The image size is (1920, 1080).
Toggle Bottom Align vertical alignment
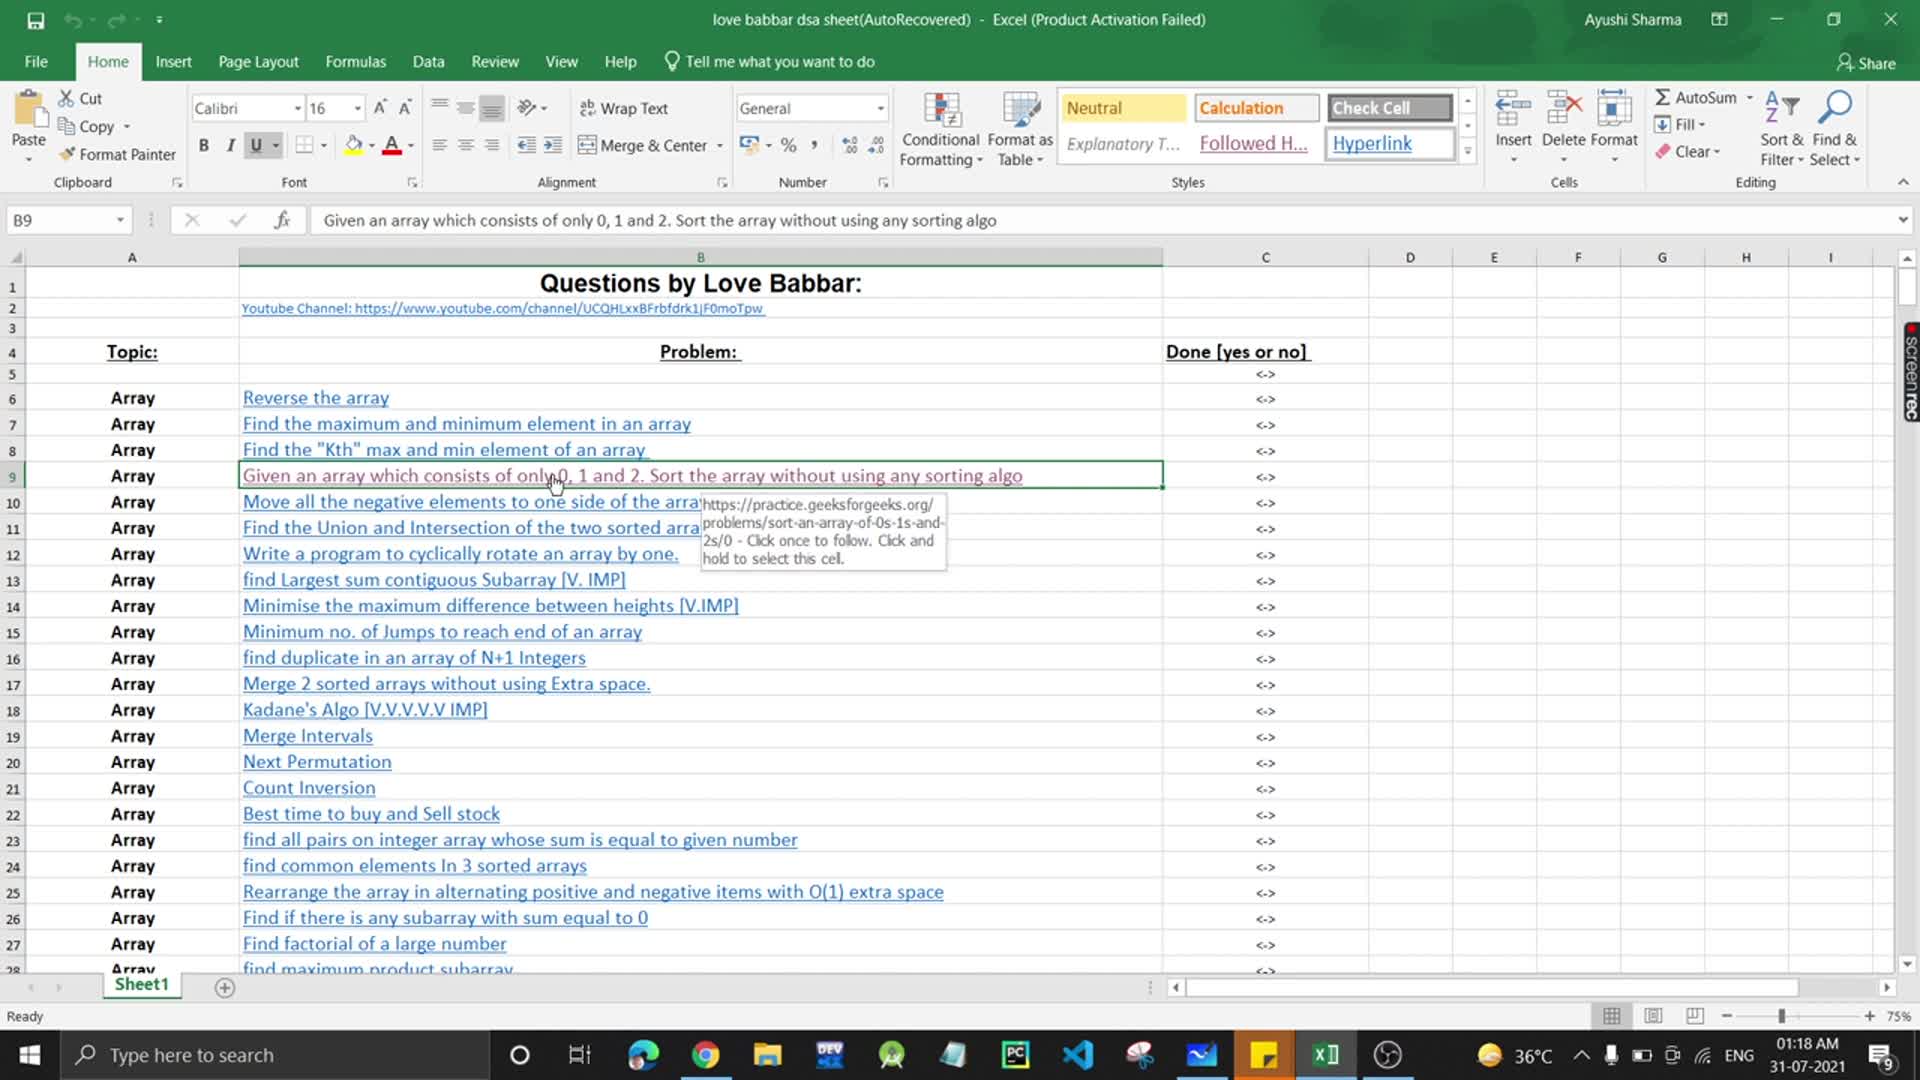(x=491, y=108)
